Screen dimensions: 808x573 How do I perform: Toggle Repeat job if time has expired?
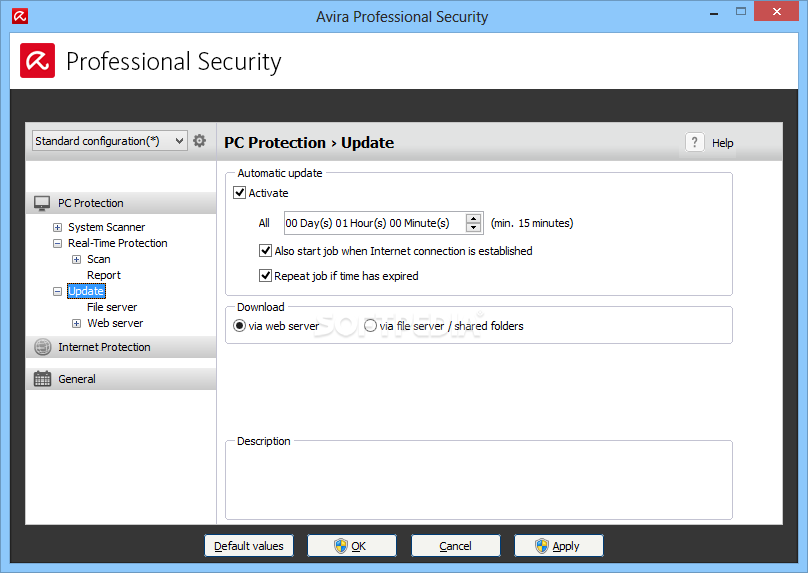(265, 276)
